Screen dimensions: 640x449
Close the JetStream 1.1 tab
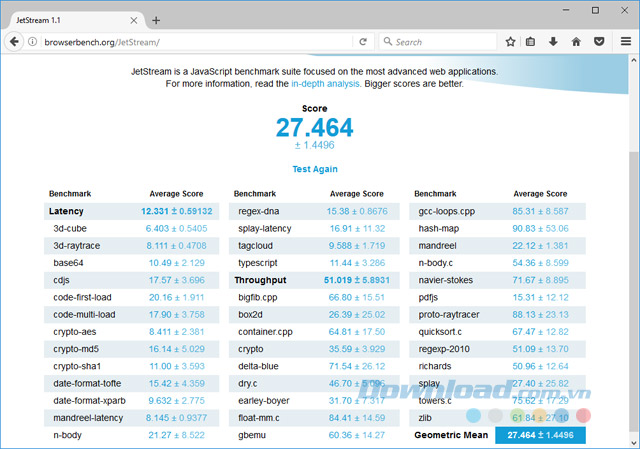click(133, 20)
